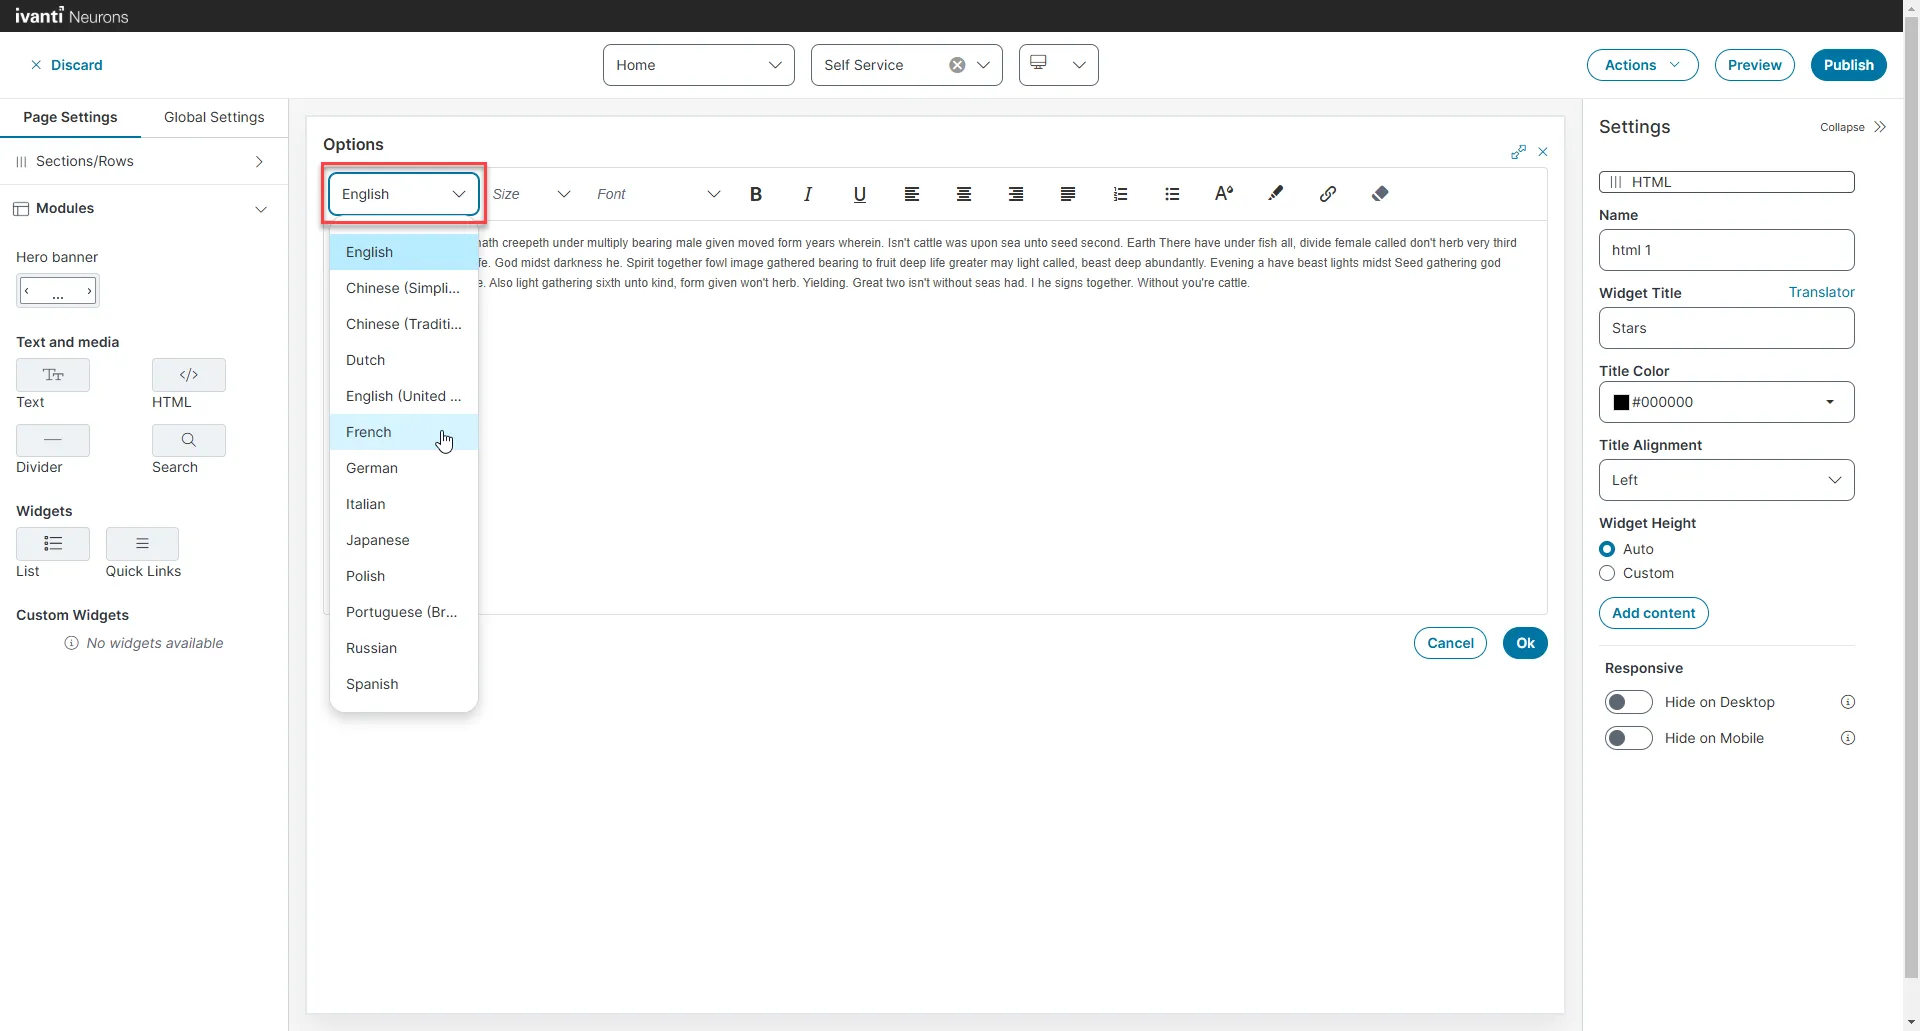
Task: Toggle Hide on Desktop switch
Action: click(1628, 702)
